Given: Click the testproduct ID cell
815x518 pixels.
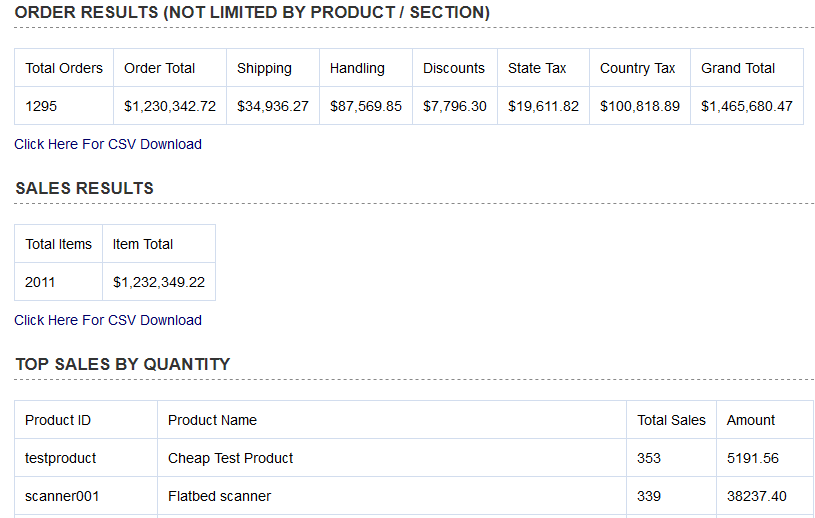Looking at the screenshot, I should (61, 458).
